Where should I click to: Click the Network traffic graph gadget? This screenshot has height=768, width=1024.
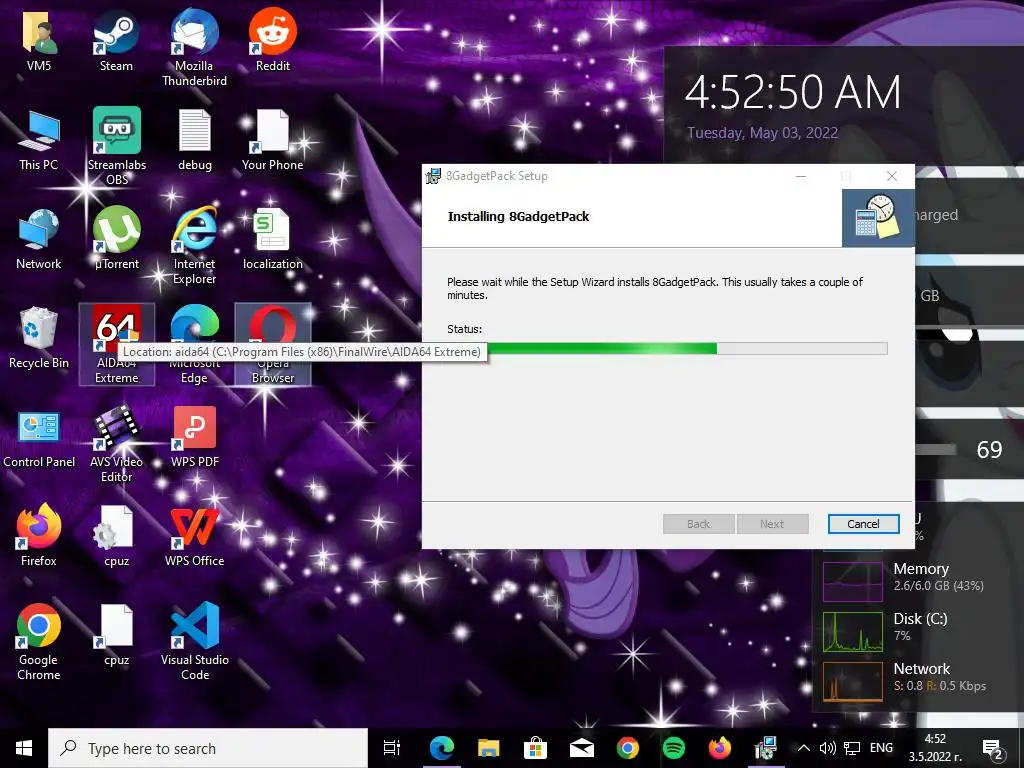tap(853, 681)
